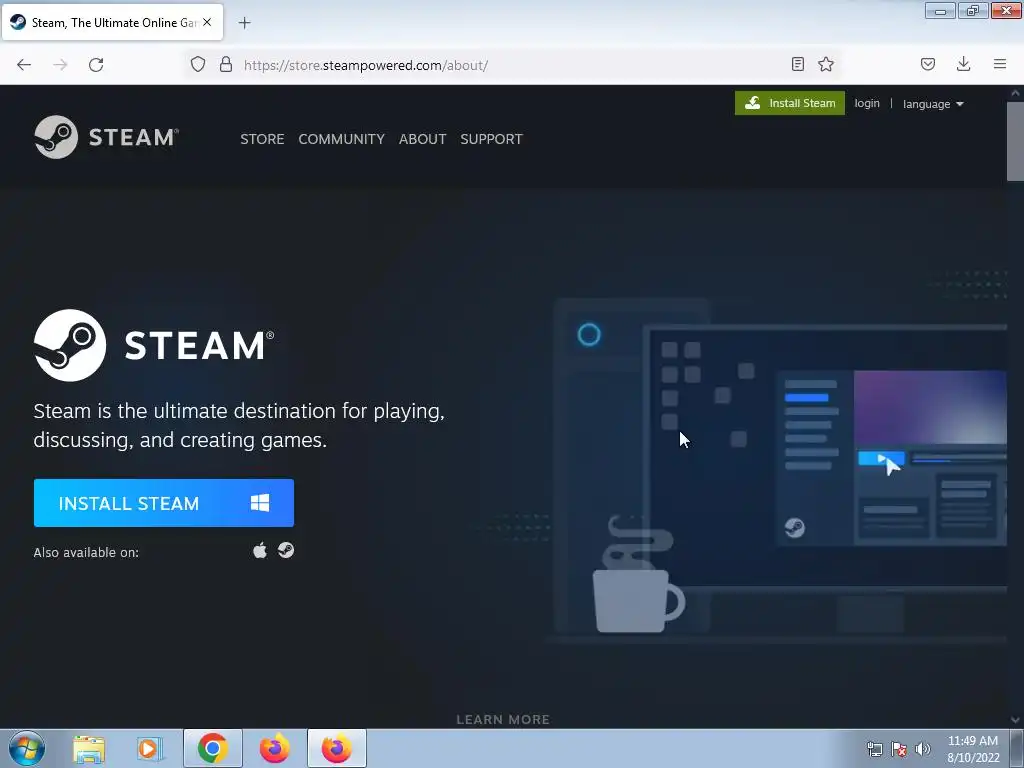
Task: Open the Firefox downloads panel
Action: coord(963,64)
